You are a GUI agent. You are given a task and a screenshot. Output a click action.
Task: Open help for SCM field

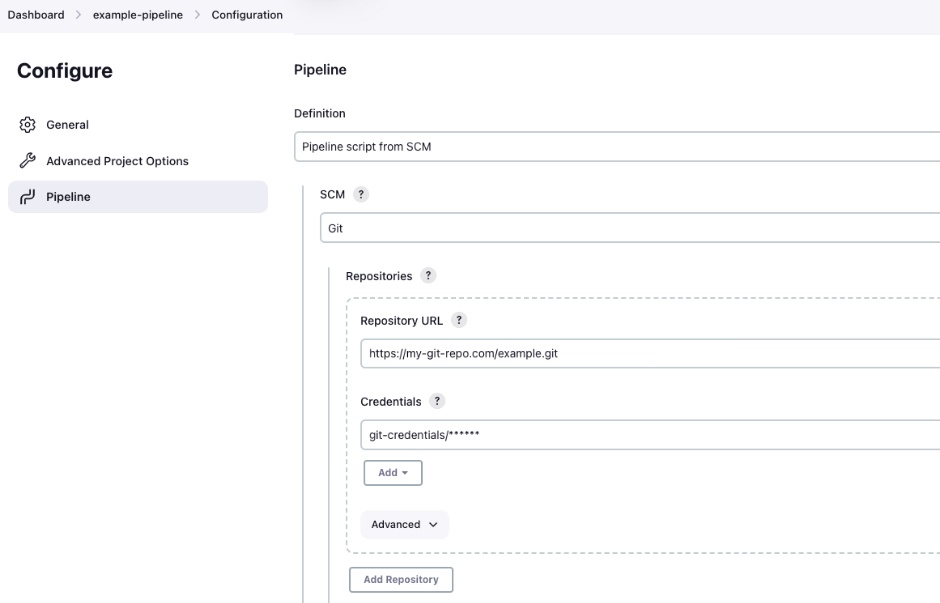pyautogui.click(x=361, y=194)
